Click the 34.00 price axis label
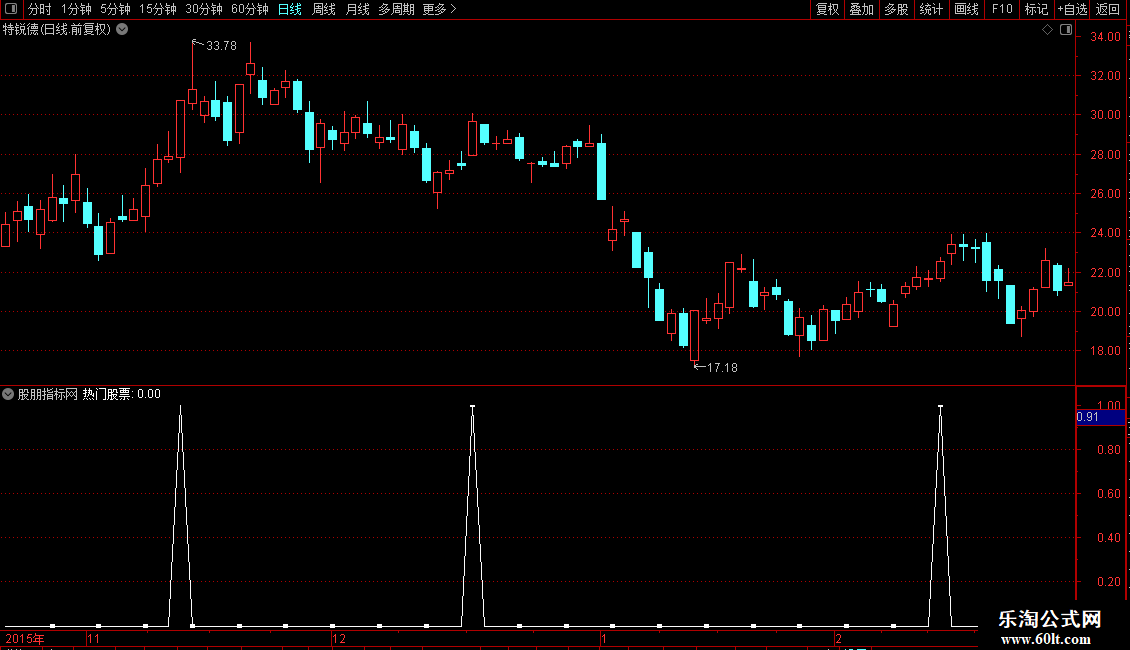This screenshot has width=1130, height=650. (x=1105, y=37)
